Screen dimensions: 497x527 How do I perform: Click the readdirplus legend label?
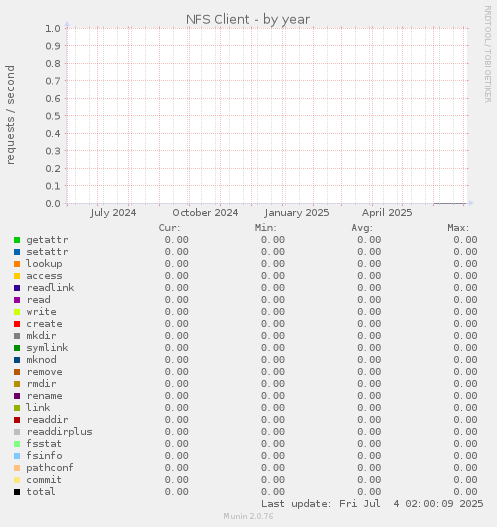(x=59, y=432)
